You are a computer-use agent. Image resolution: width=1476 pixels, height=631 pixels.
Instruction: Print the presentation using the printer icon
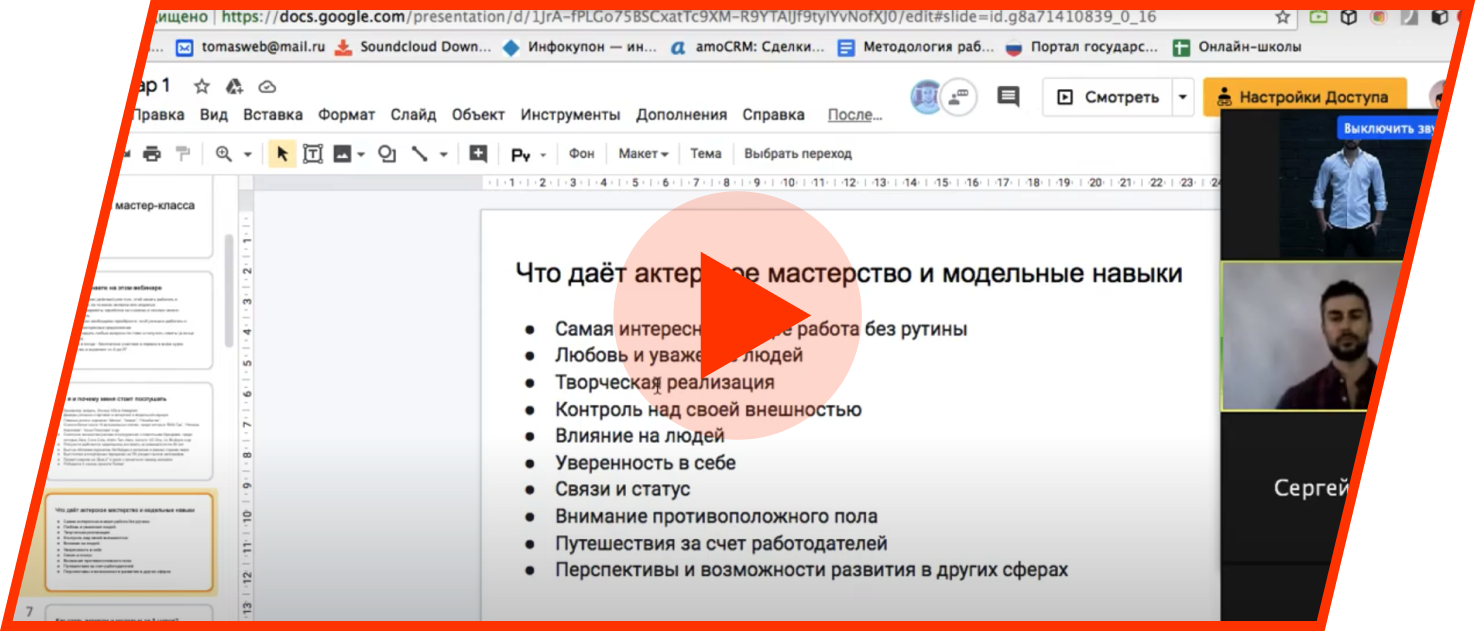(151, 154)
